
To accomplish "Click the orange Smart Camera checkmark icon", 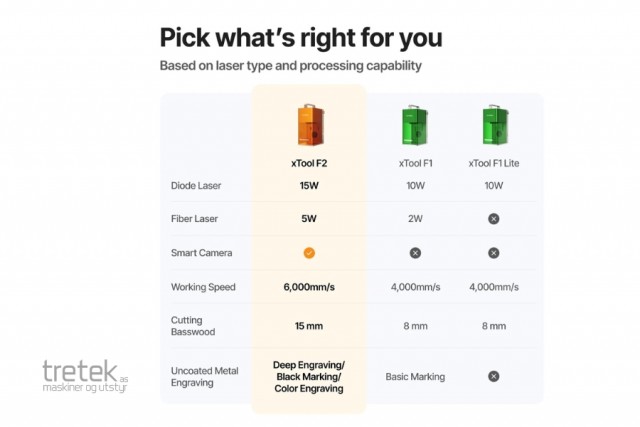I will (x=309, y=253).
